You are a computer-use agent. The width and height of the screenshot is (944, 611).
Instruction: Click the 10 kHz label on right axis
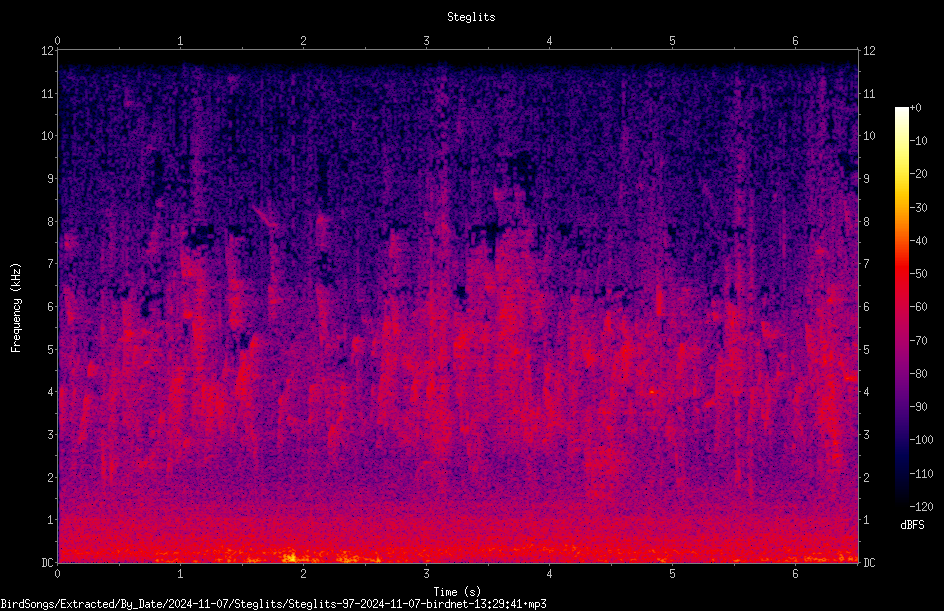coord(869,135)
